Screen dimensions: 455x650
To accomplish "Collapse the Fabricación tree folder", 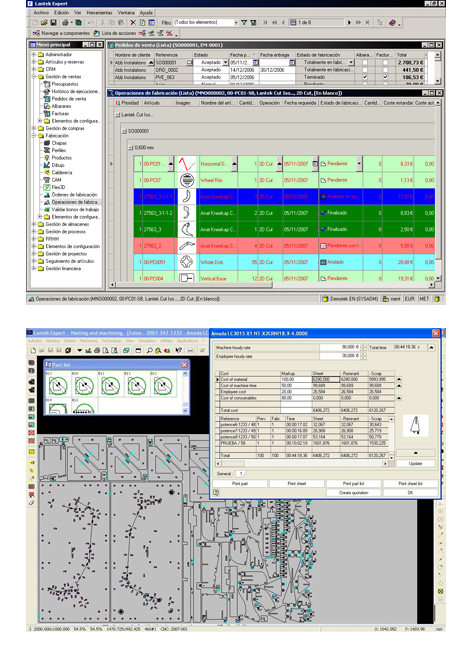I will click(x=34, y=136).
